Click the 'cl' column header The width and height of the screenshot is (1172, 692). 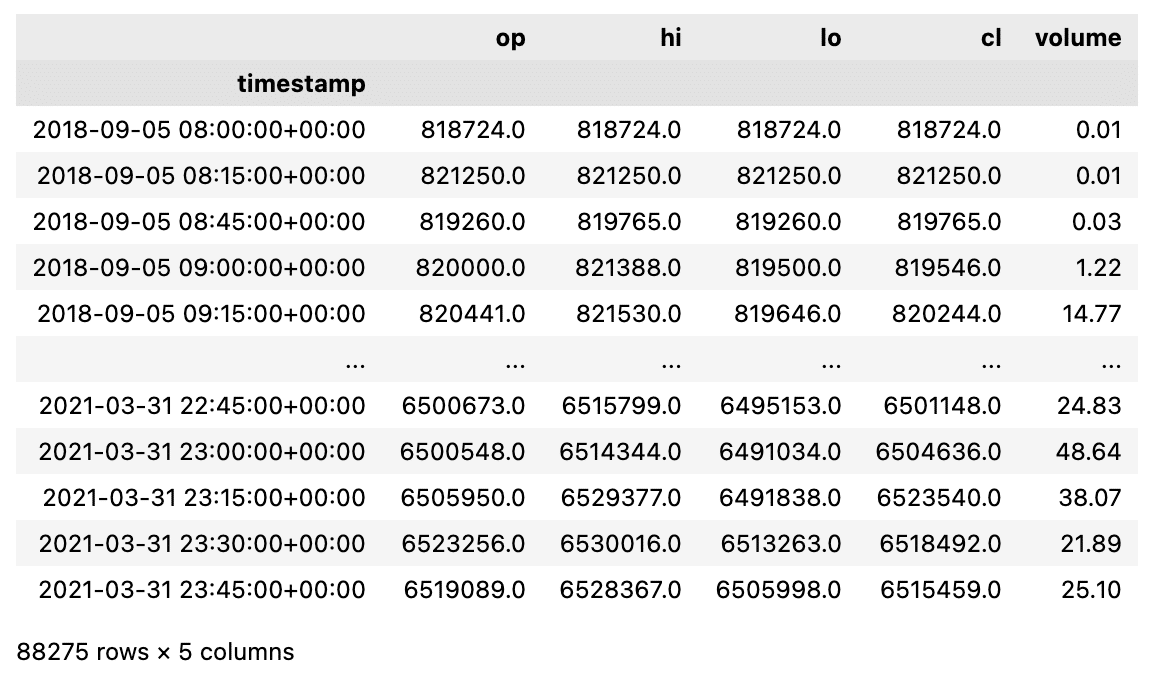click(990, 38)
